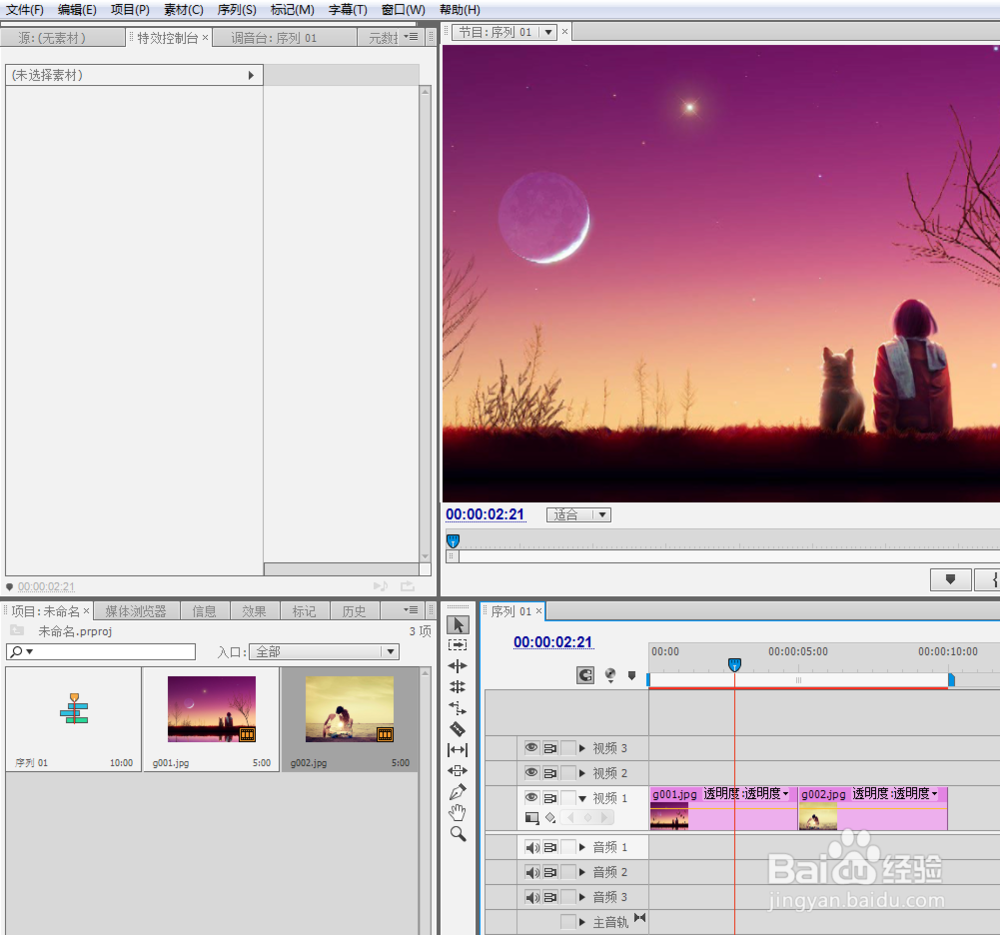Hide the 视频 1 track with eye icon
The width and height of the screenshot is (1000, 935).
[531, 797]
